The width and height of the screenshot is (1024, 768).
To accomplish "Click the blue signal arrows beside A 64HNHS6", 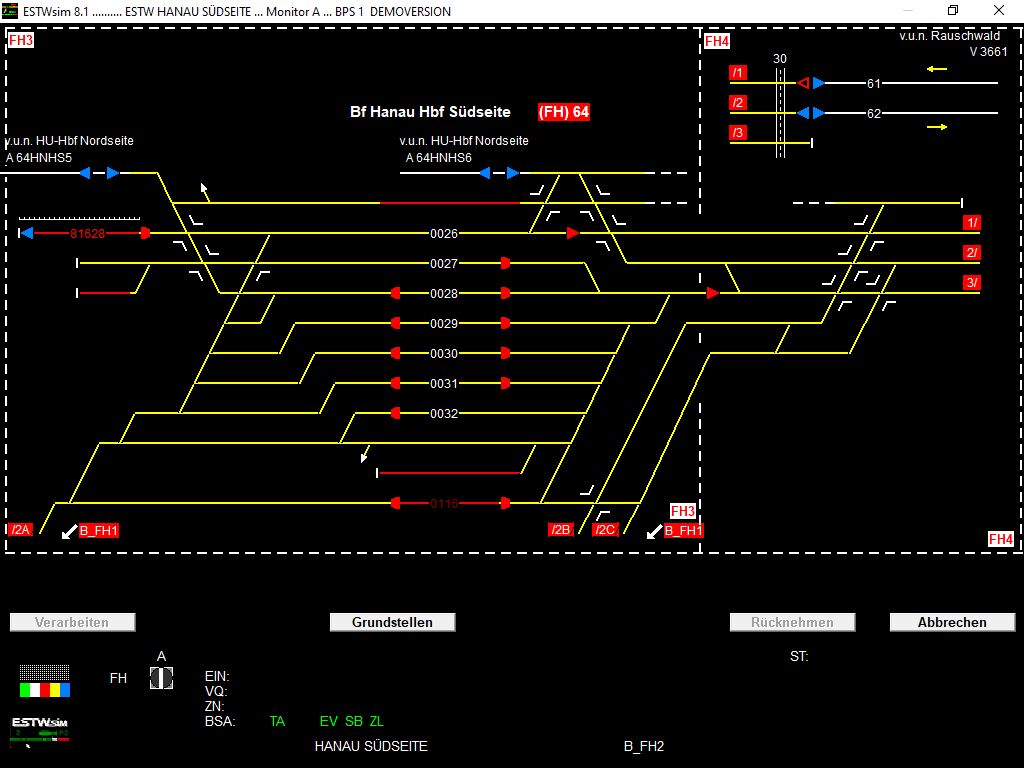I will pyautogui.click(x=499, y=172).
